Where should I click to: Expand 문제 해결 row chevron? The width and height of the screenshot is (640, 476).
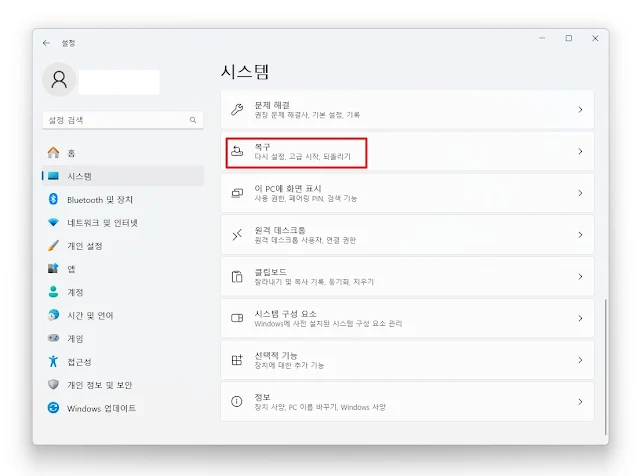pyautogui.click(x=580, y=109)
